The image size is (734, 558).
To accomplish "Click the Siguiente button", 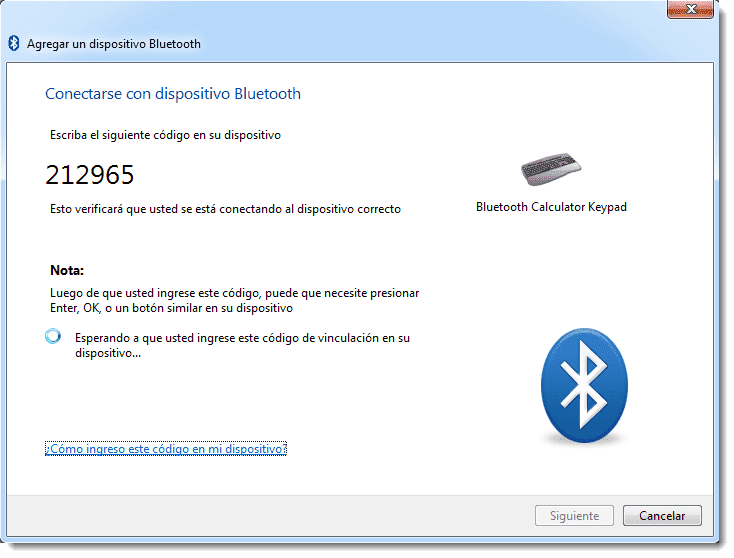I will 574,515.
